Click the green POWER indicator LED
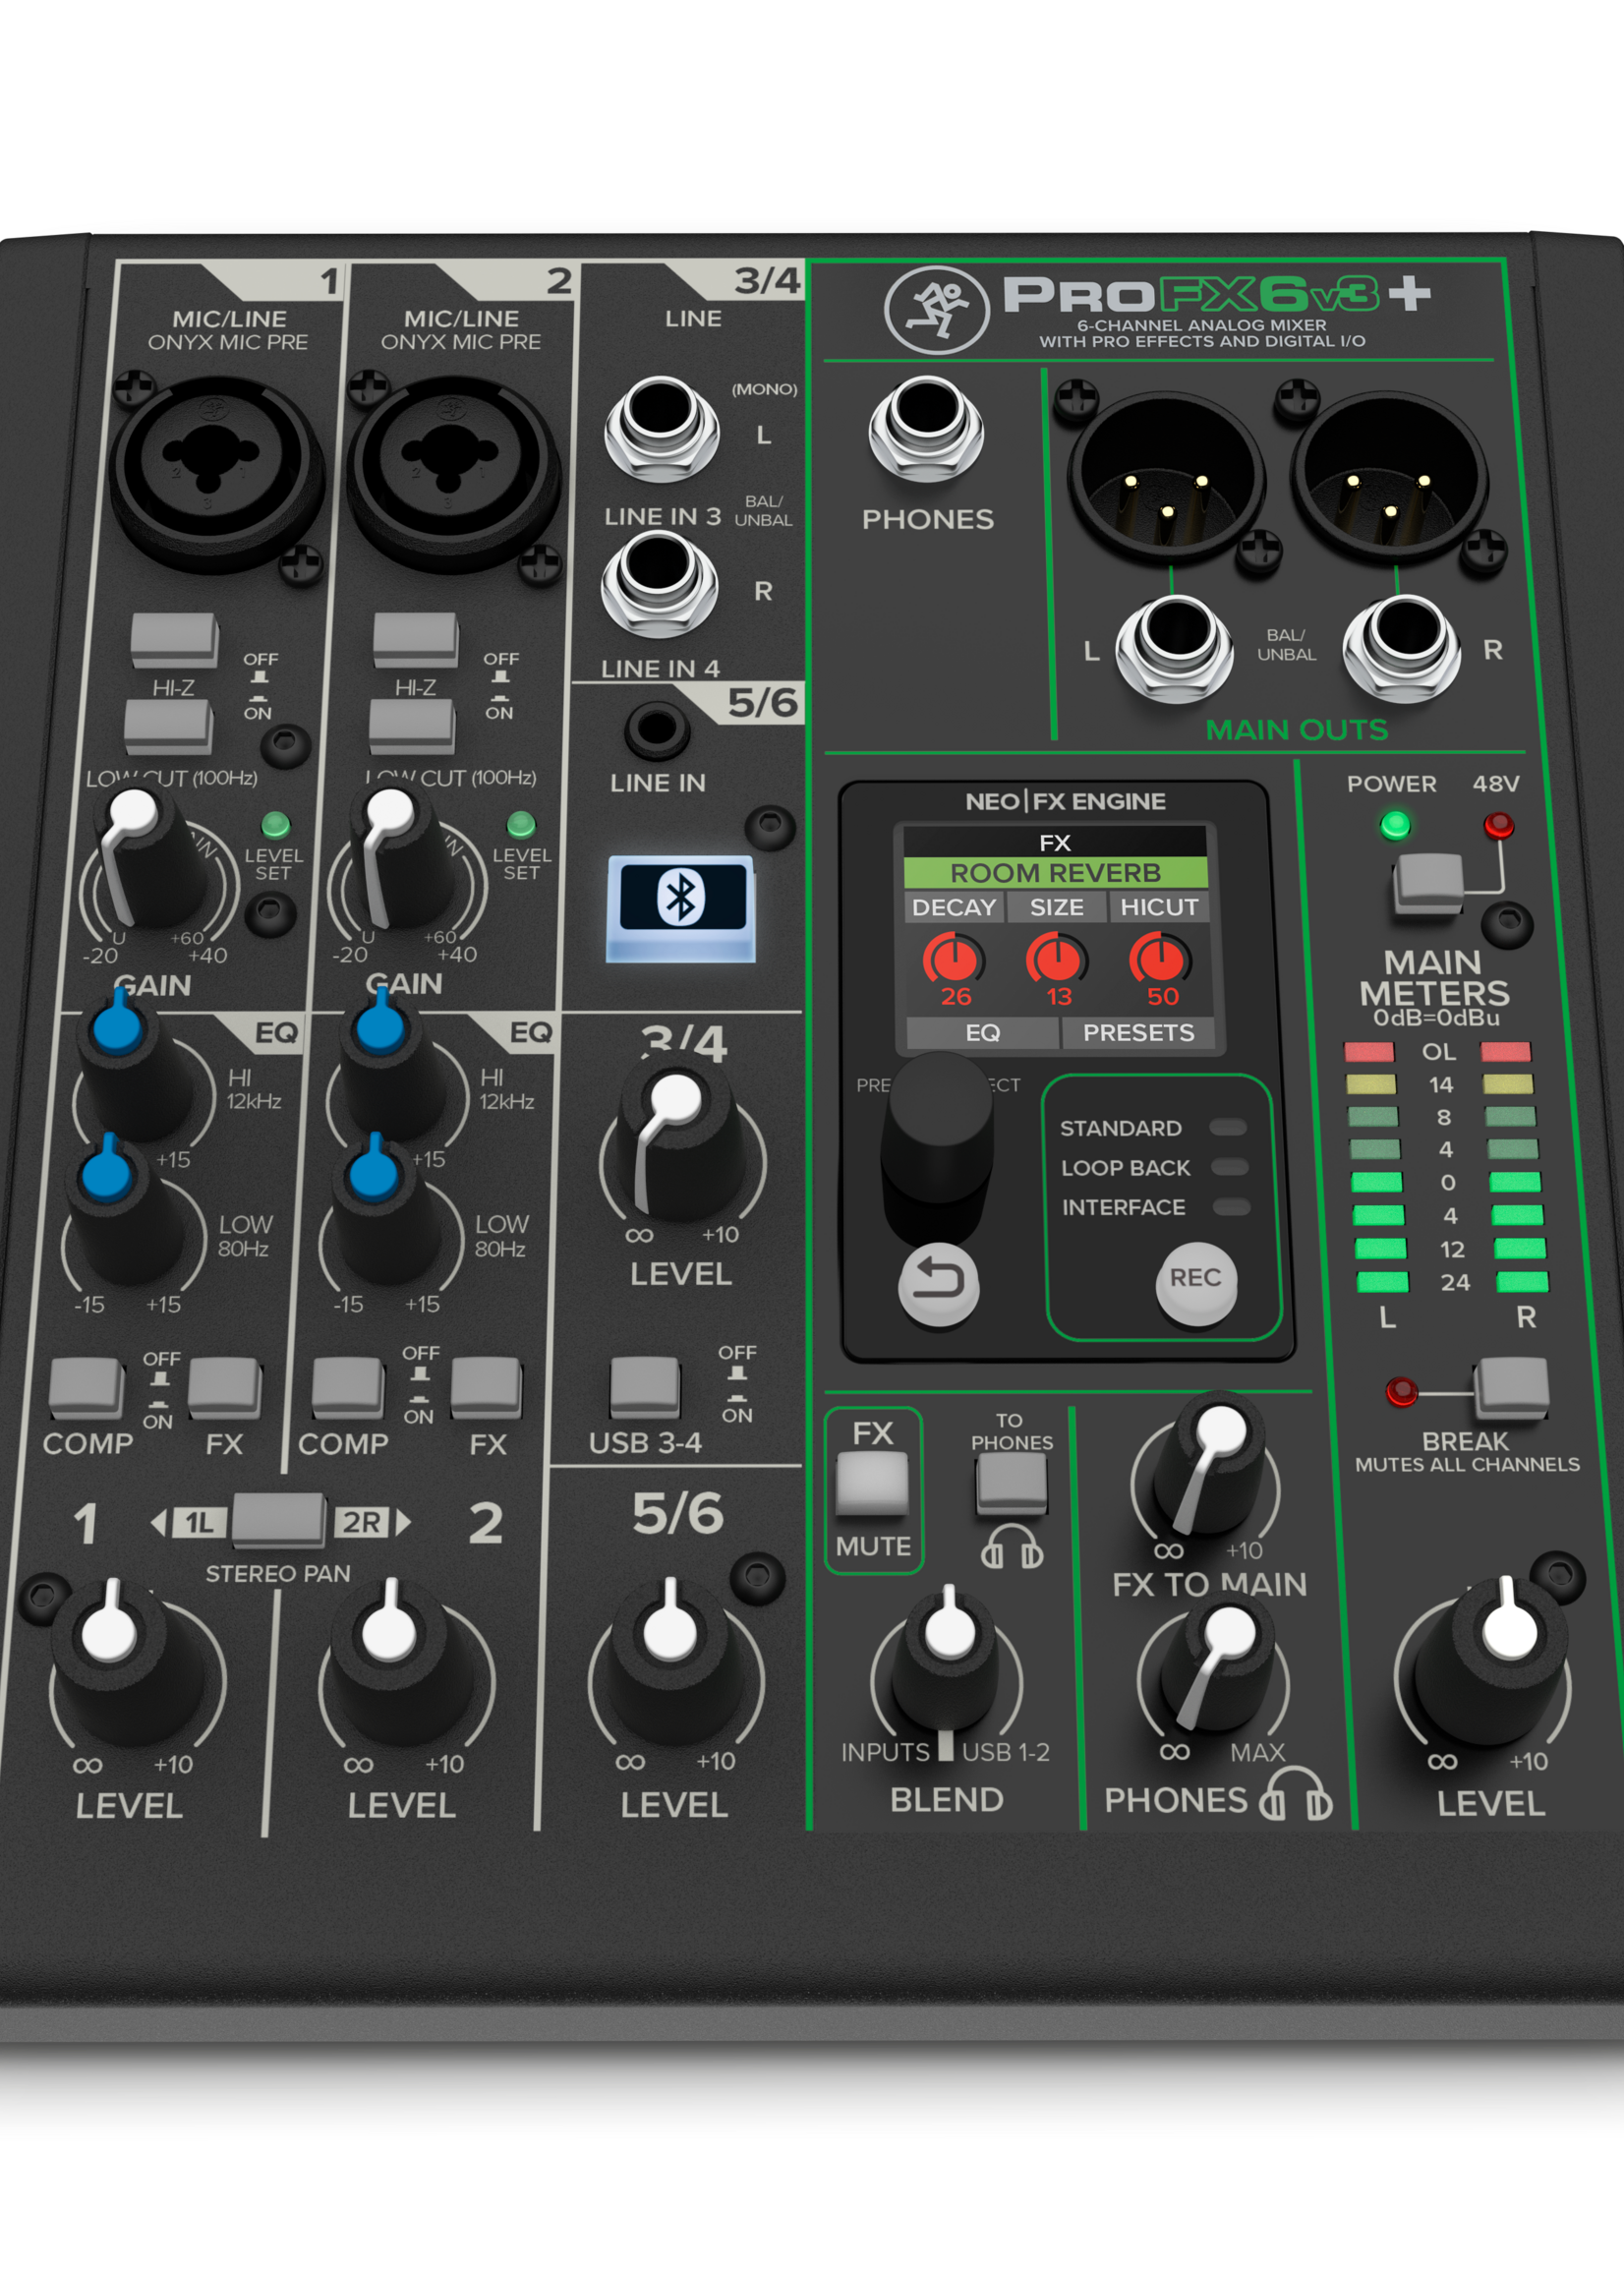Image resolution: width=1624 pixels, height=2274 pixels. 1395,825
